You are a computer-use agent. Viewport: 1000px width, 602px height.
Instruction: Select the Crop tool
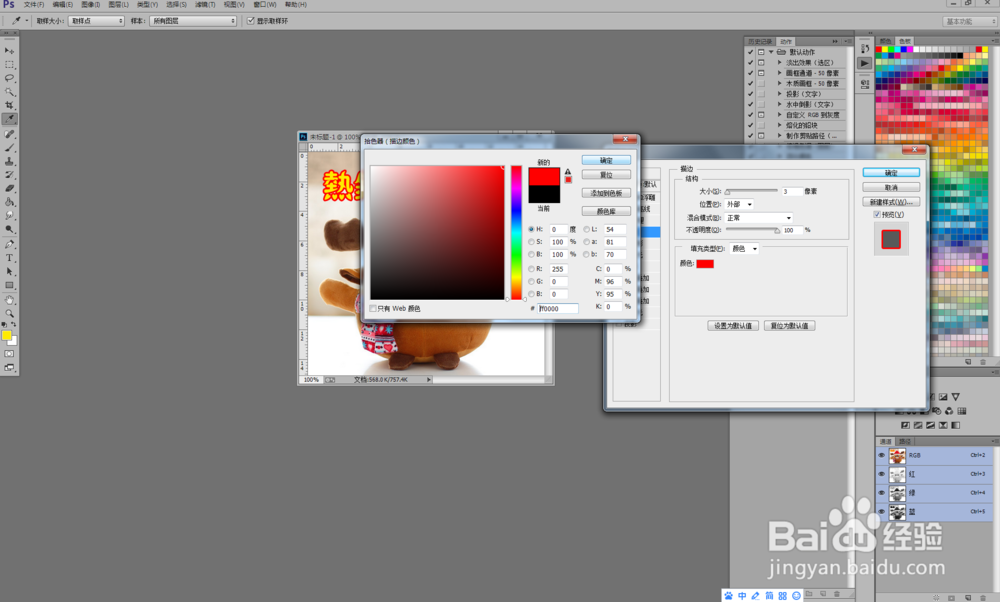(10, 105)
